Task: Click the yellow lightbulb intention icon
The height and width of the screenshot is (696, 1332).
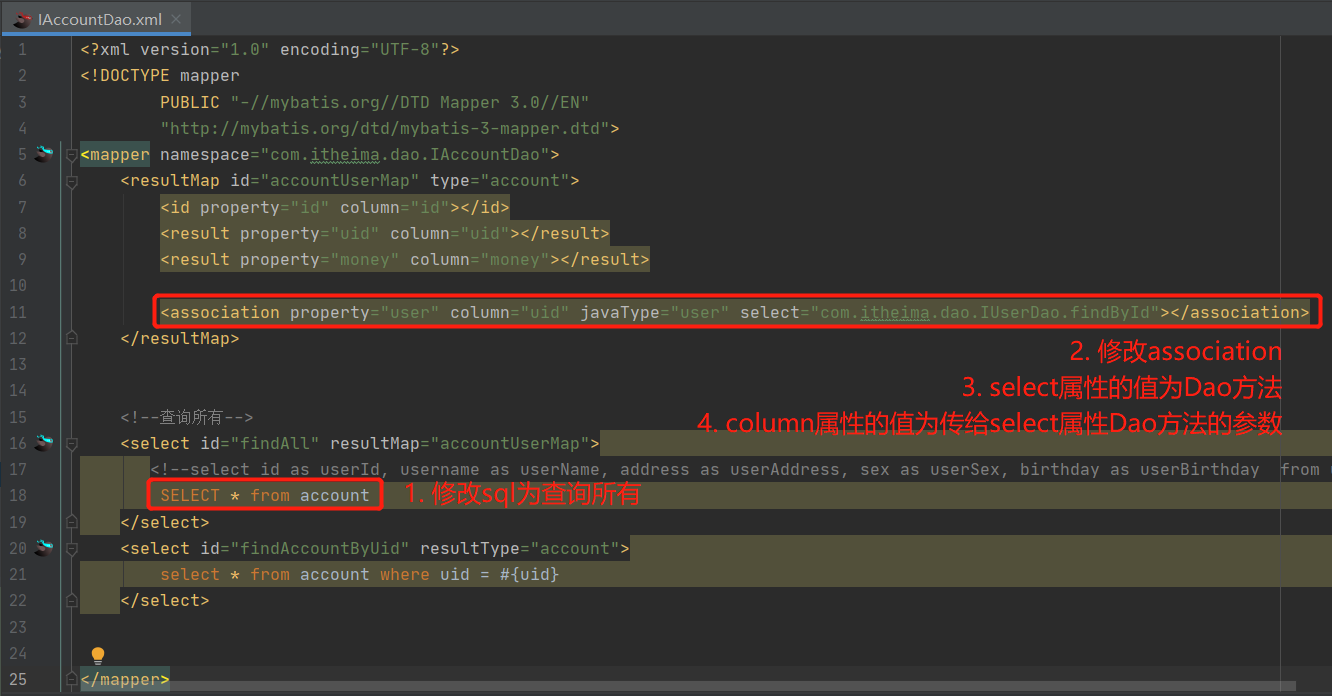Action: pos(98,656)
